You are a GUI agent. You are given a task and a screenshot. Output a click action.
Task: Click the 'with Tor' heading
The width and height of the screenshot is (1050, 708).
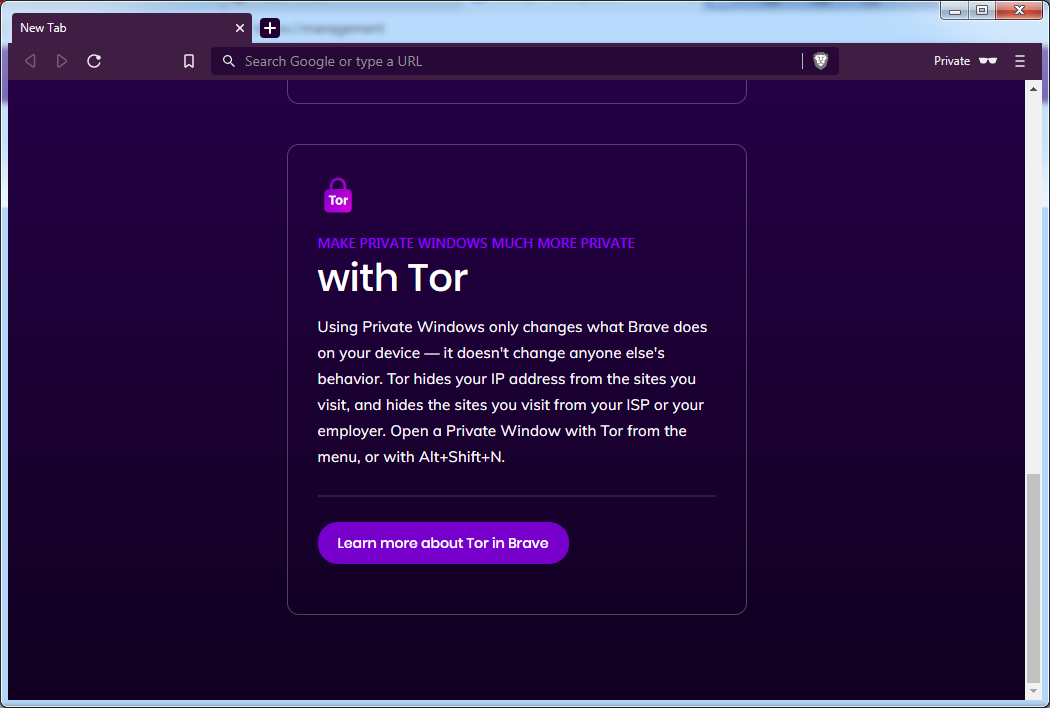392,277
